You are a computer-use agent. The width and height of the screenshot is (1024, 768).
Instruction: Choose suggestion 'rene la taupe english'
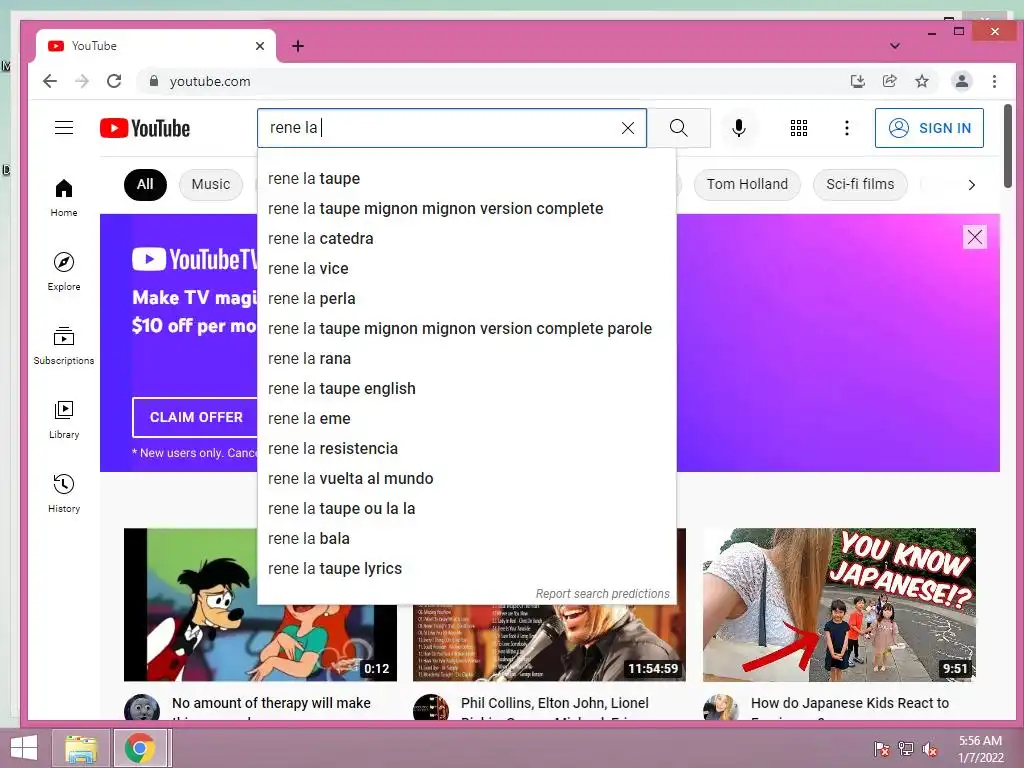click(x=467, y=389)
